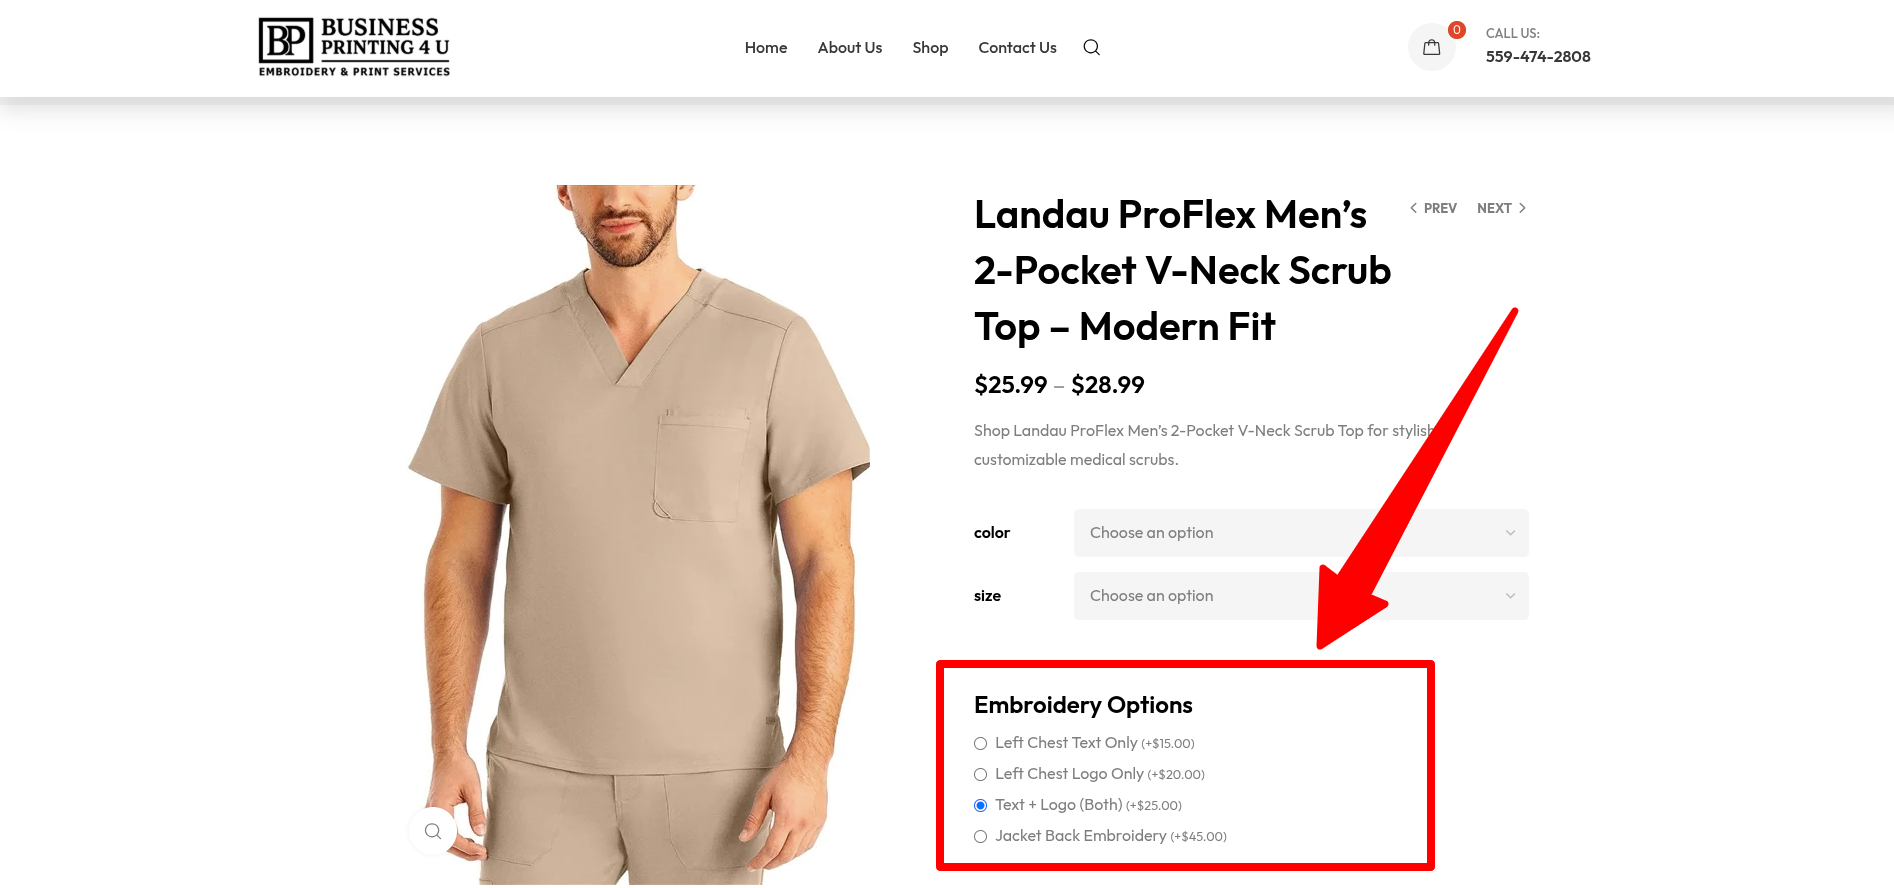Open the Shop menu item
This screenshot has width=1894, height=888.
pyautogui.click(x=930, y=47)
